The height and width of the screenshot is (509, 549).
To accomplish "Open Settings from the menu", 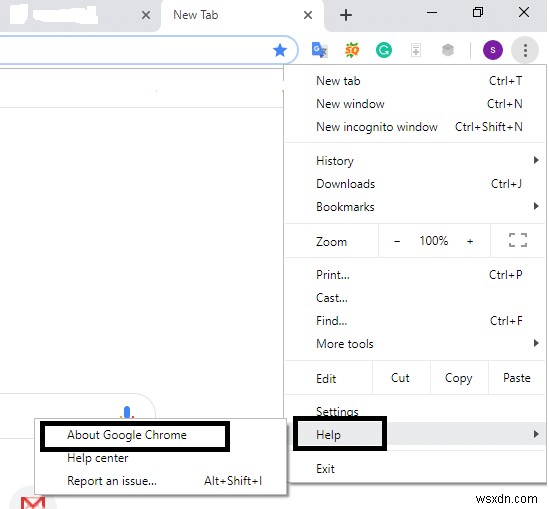I will (415, 411).
